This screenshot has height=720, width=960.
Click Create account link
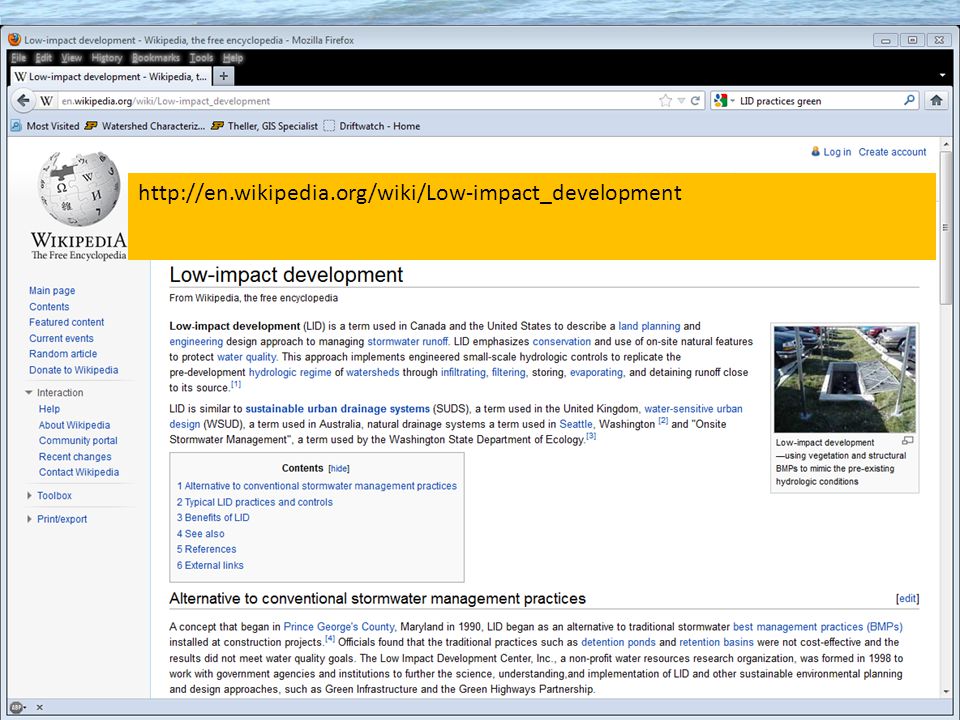tap(892, 152)
